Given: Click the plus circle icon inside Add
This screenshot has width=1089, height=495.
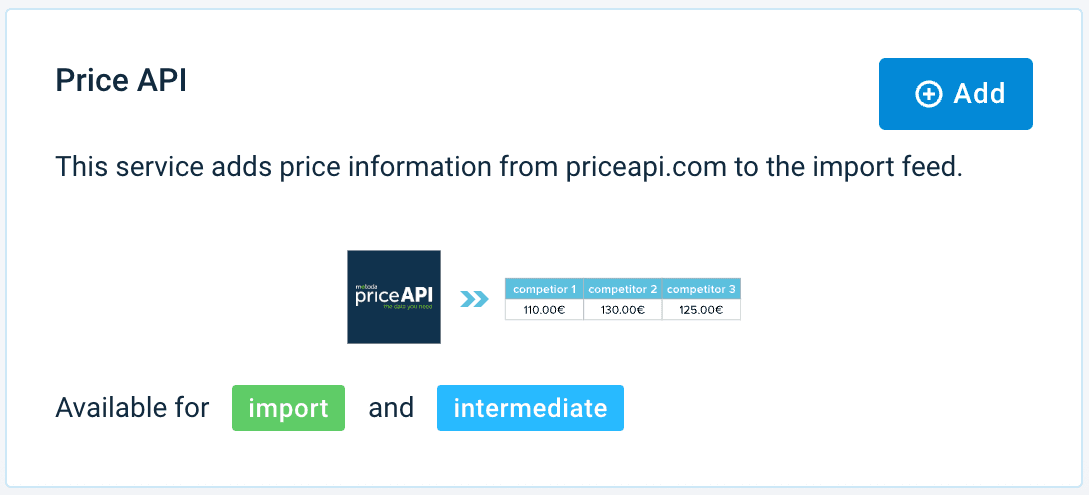Looking at the screenshot, I should (x=928, y=94).
